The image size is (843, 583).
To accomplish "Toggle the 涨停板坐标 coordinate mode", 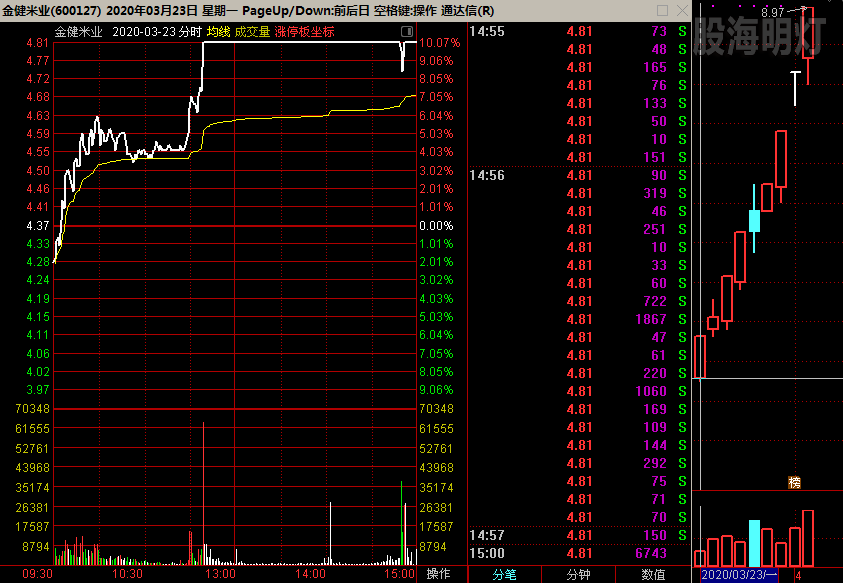I will pos(304,32).
